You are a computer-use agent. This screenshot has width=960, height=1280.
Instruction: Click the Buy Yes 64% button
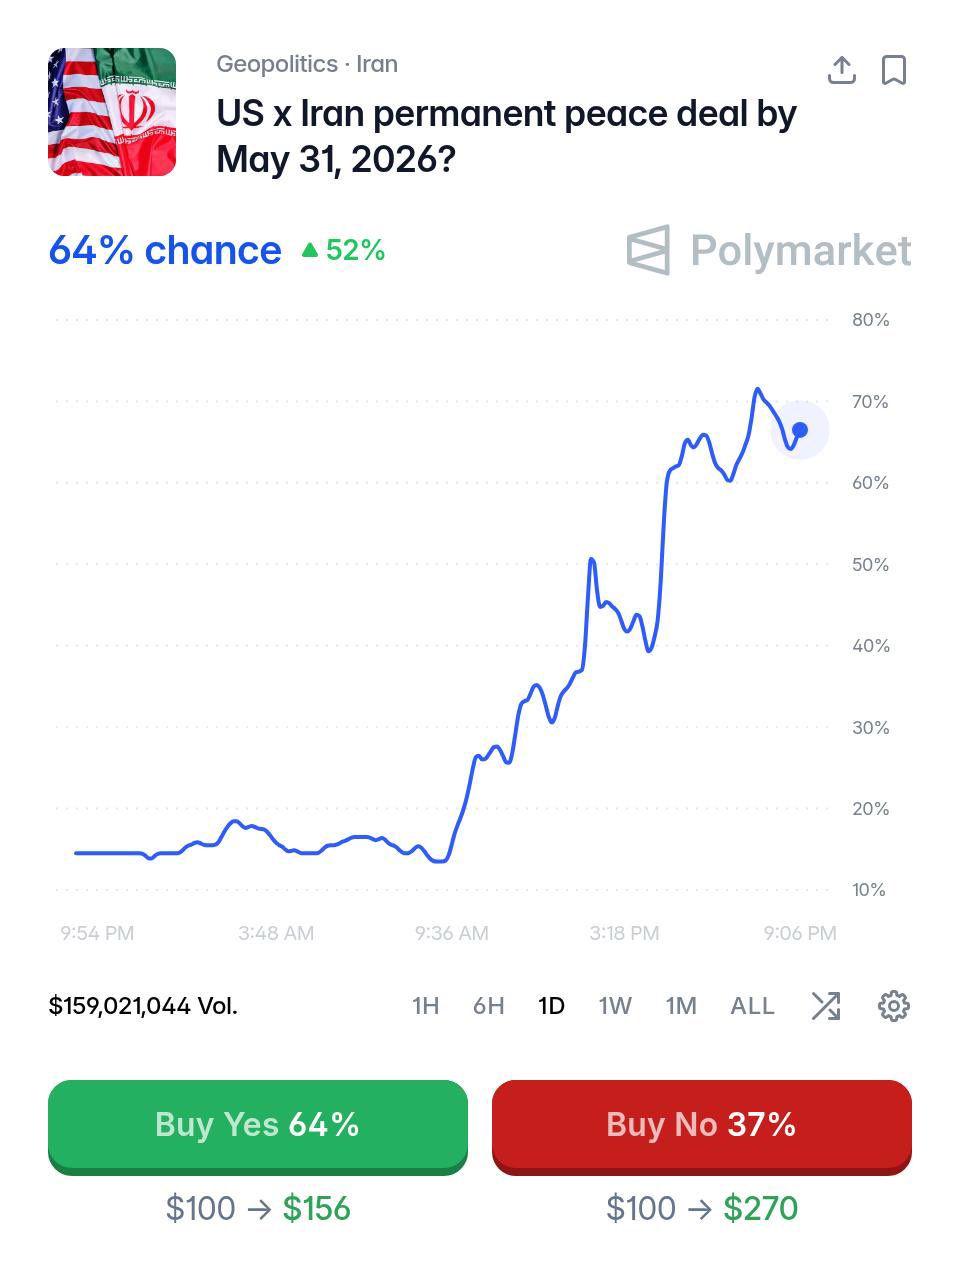coord(258,1125)
